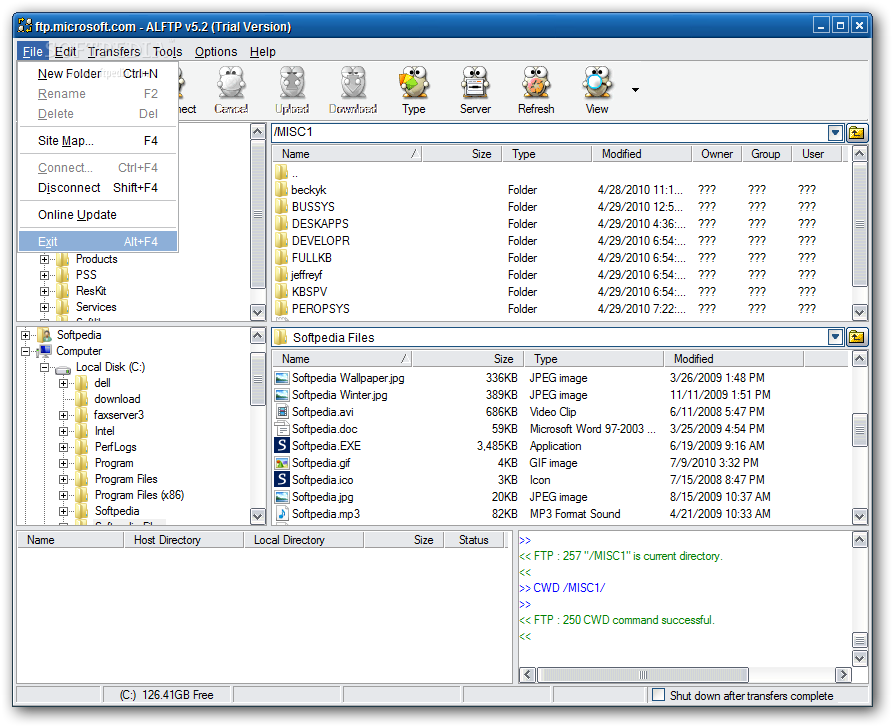The width and height of the screenshot is (893, 727).
Task: Click the Local Disk (C:) drive icon
Action: point(63,368)
